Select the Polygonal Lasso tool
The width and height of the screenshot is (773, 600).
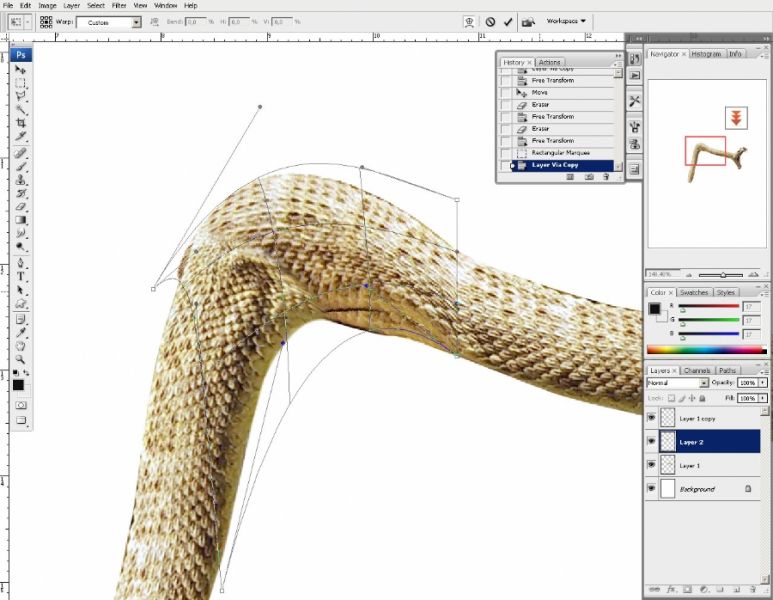tap(20, 96)
